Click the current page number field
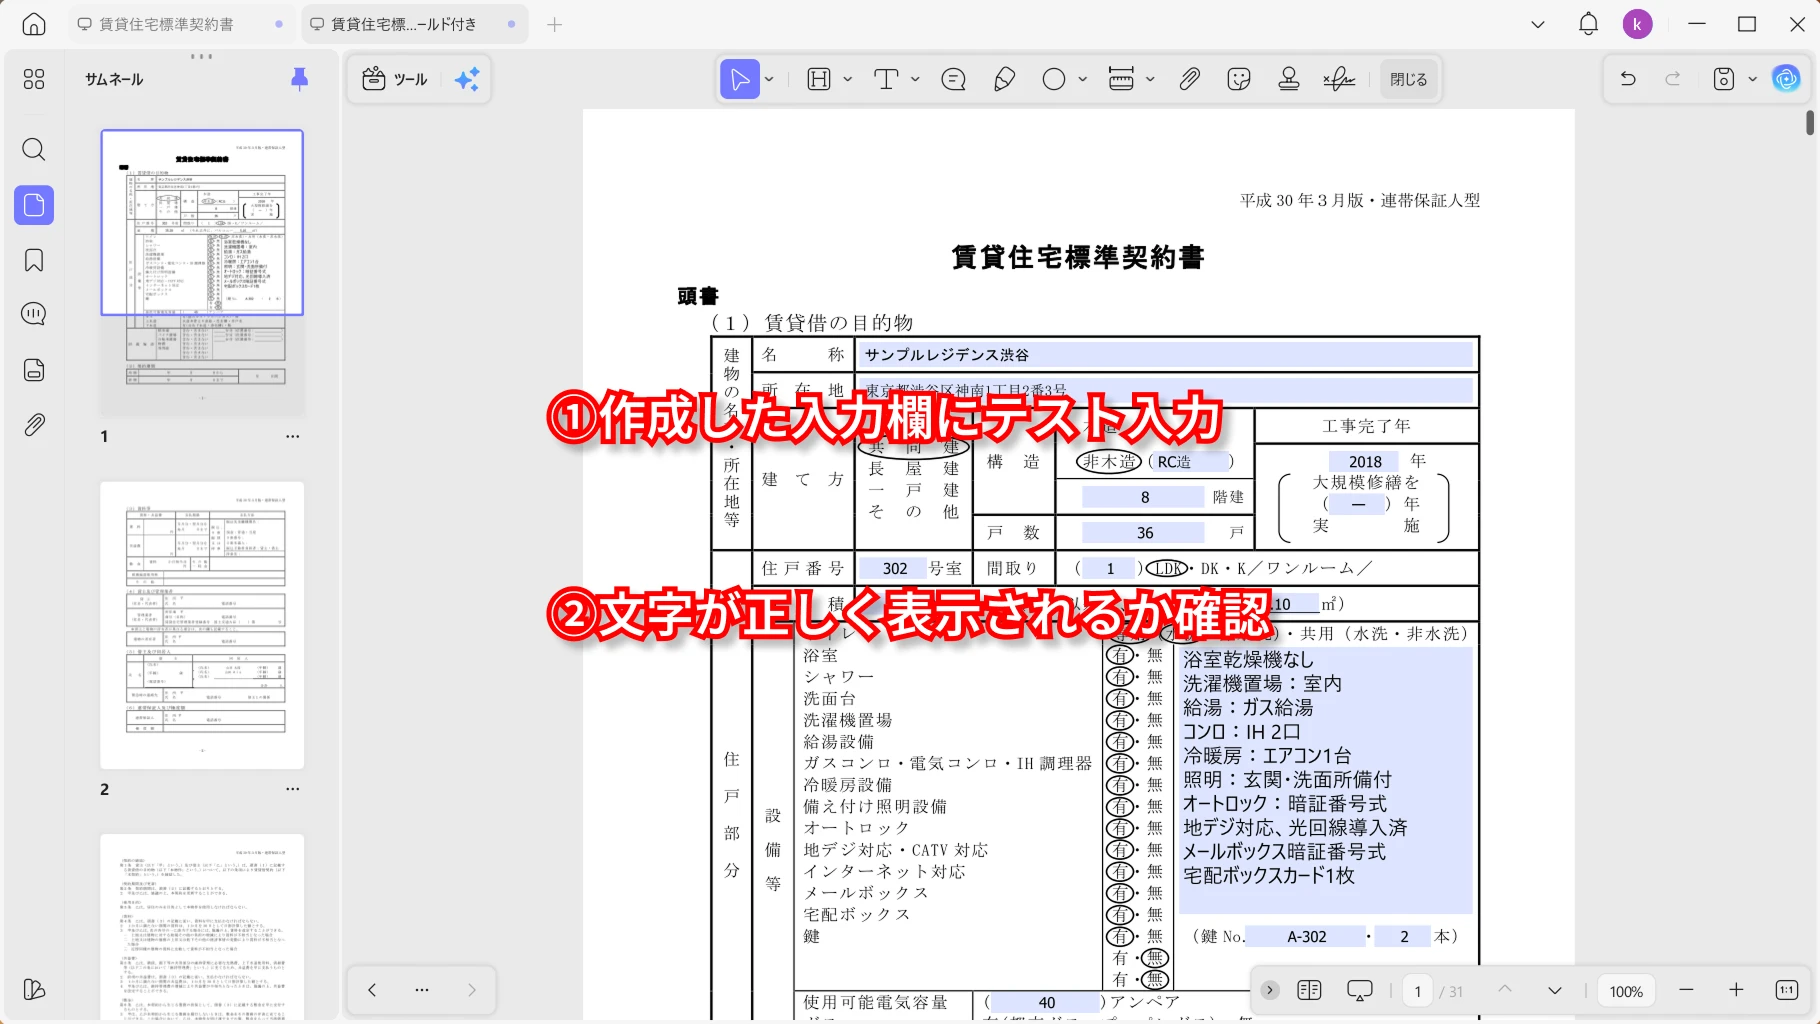Image resolution: width=1820 pixels, height=1024 pixels. tap(1417, 991)
